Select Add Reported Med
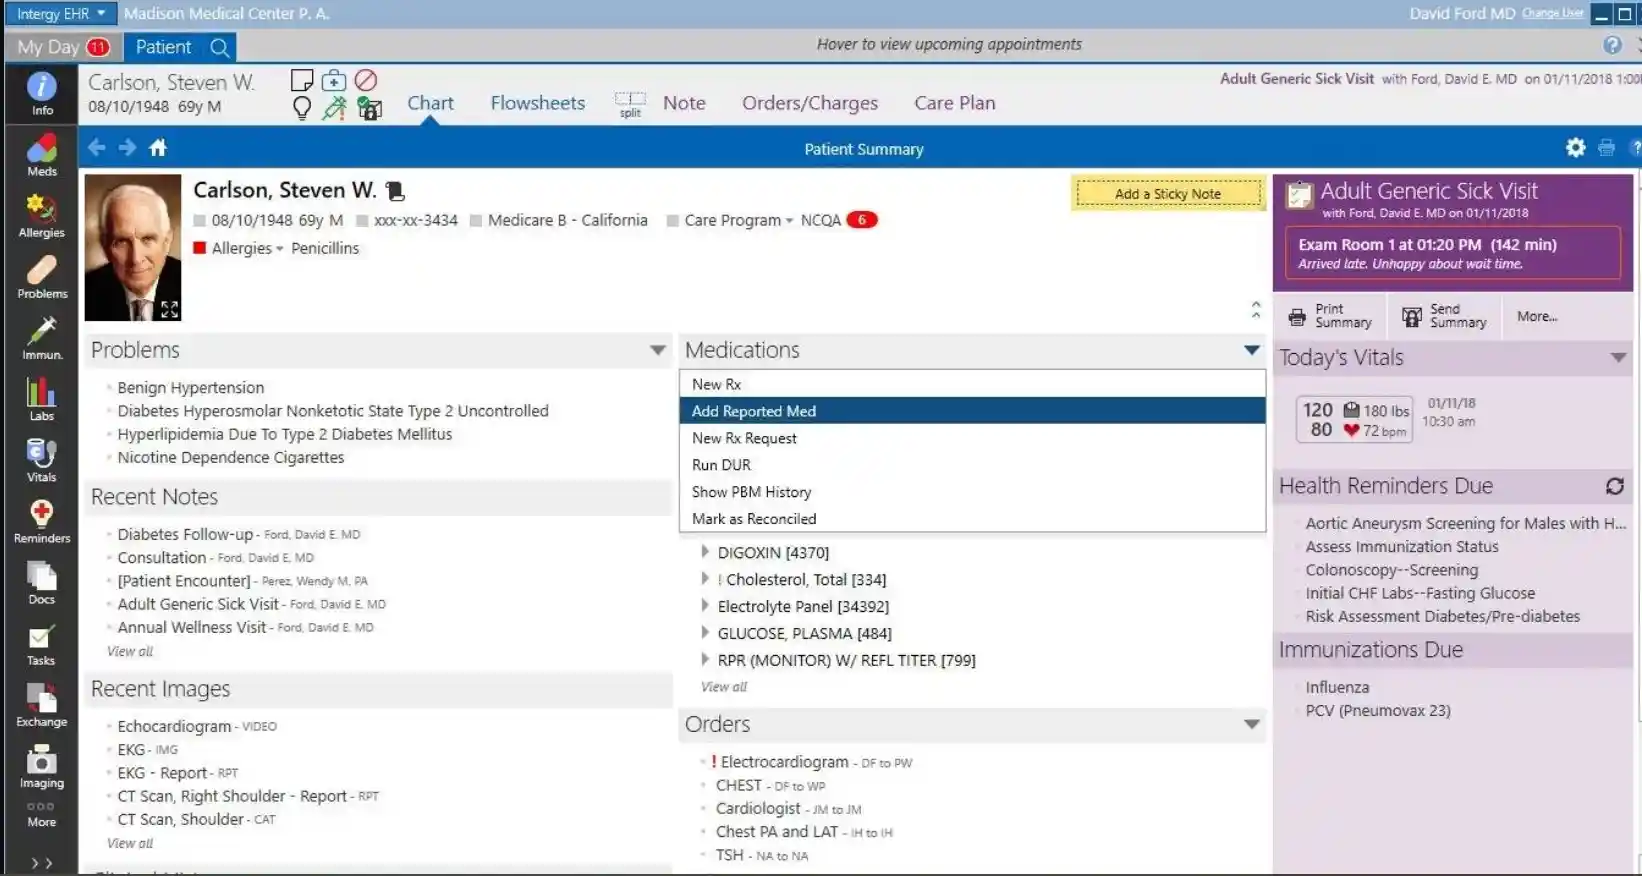This screenshot has width=1642, height=876. click(x=972, y=411)
